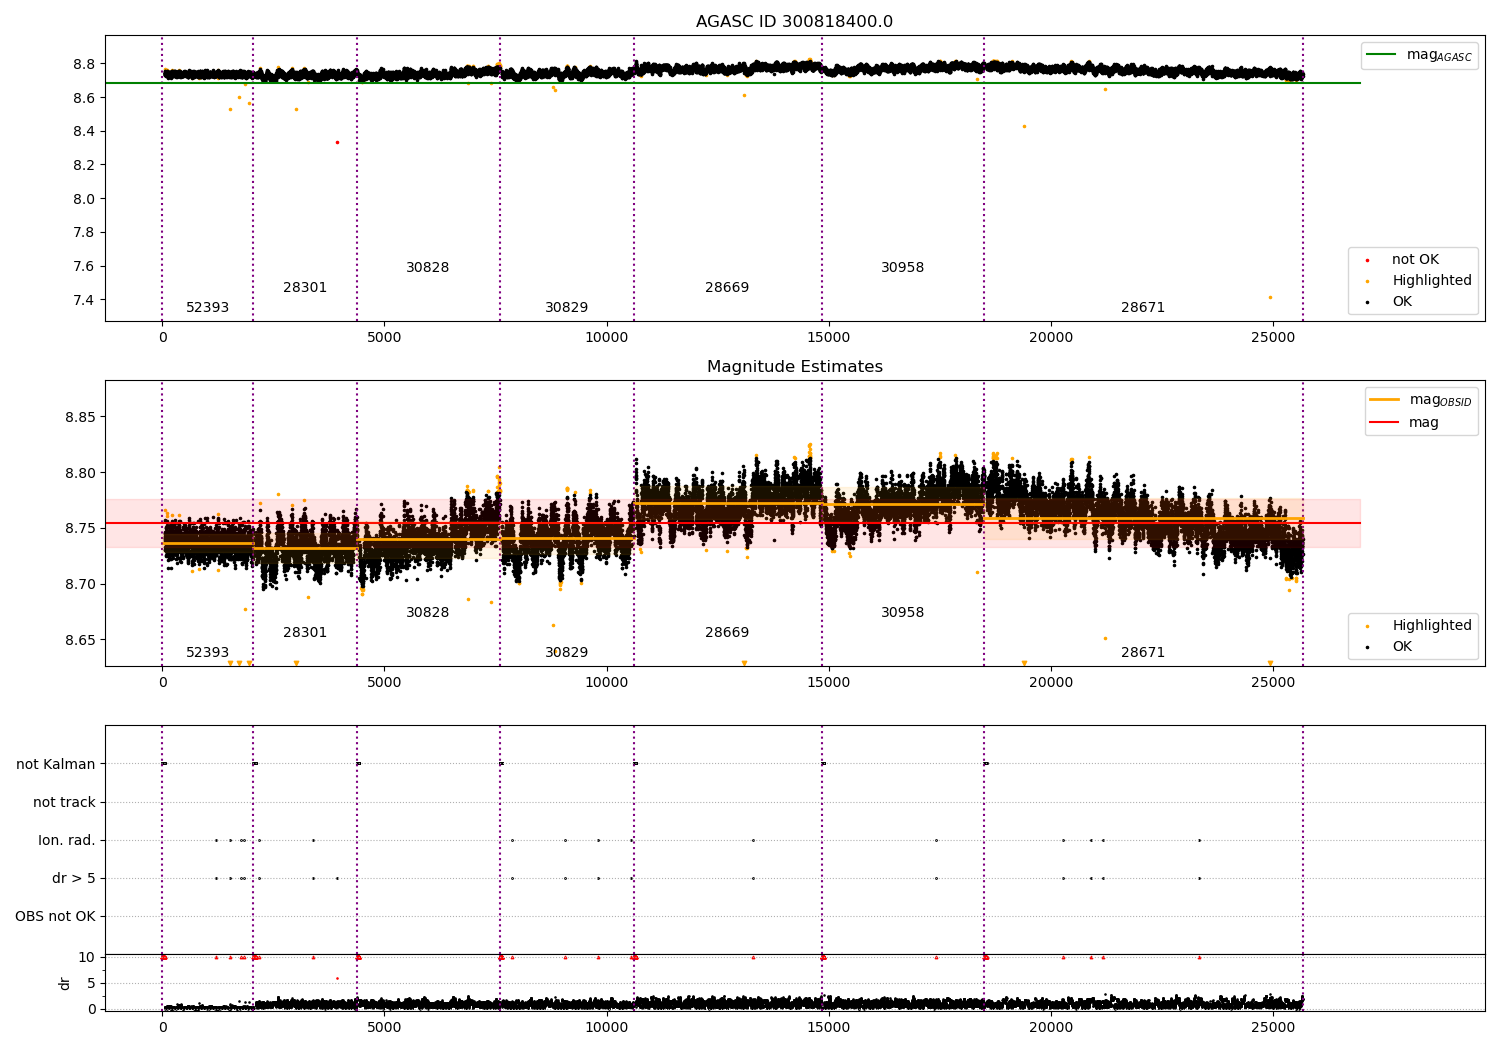Click the 'not Kalman' y-axis label
This screenshot has width=1500, height=1050.
point(56,765)
